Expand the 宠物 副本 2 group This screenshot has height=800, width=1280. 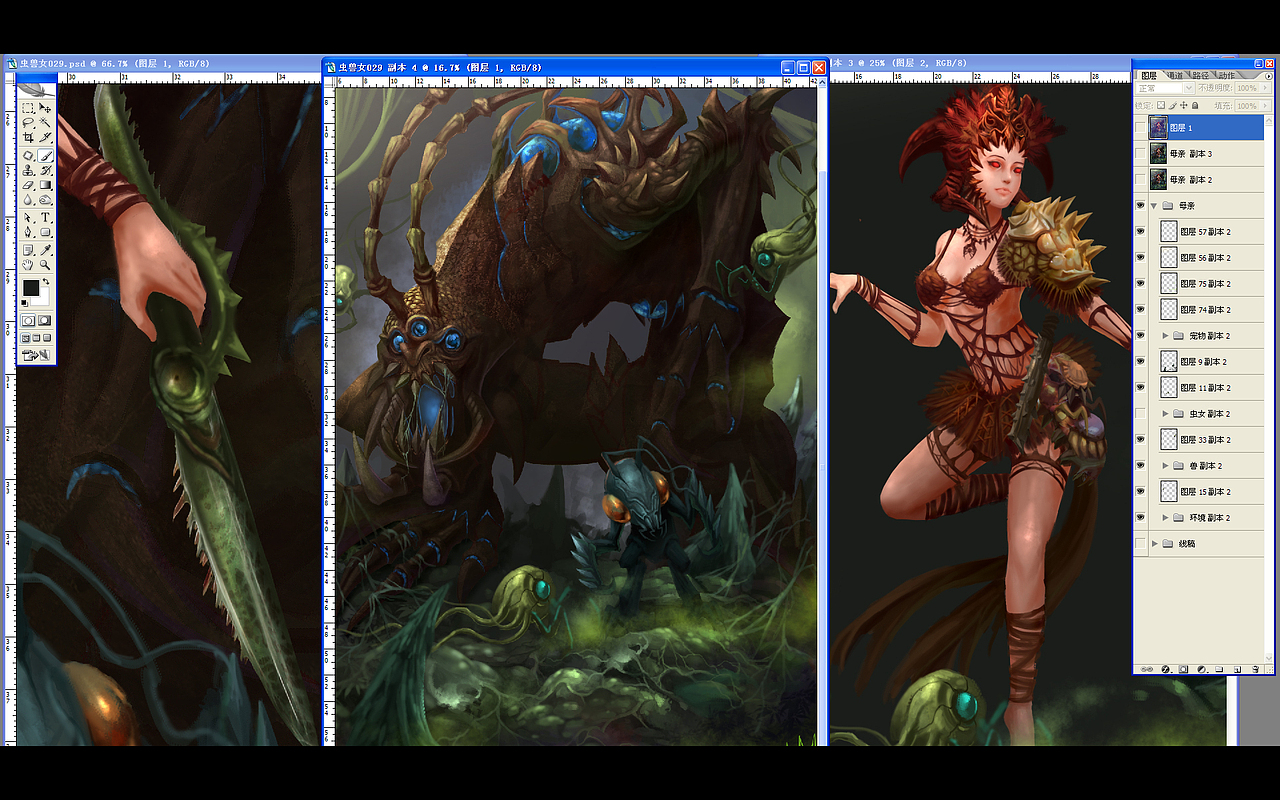tap(1165, 336)
